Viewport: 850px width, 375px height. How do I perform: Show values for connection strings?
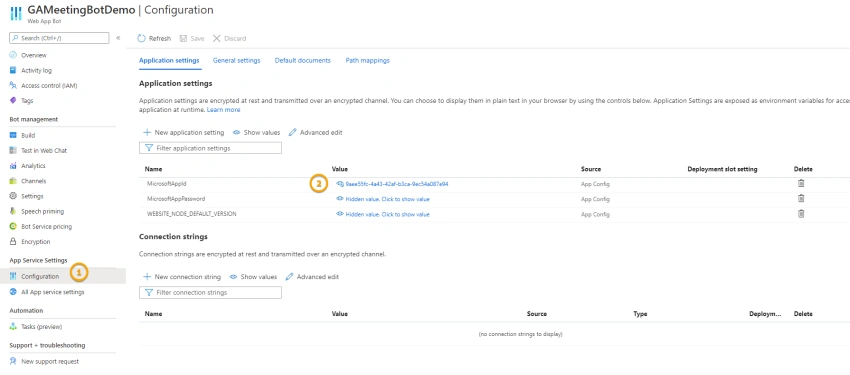[x=253, y=277]
